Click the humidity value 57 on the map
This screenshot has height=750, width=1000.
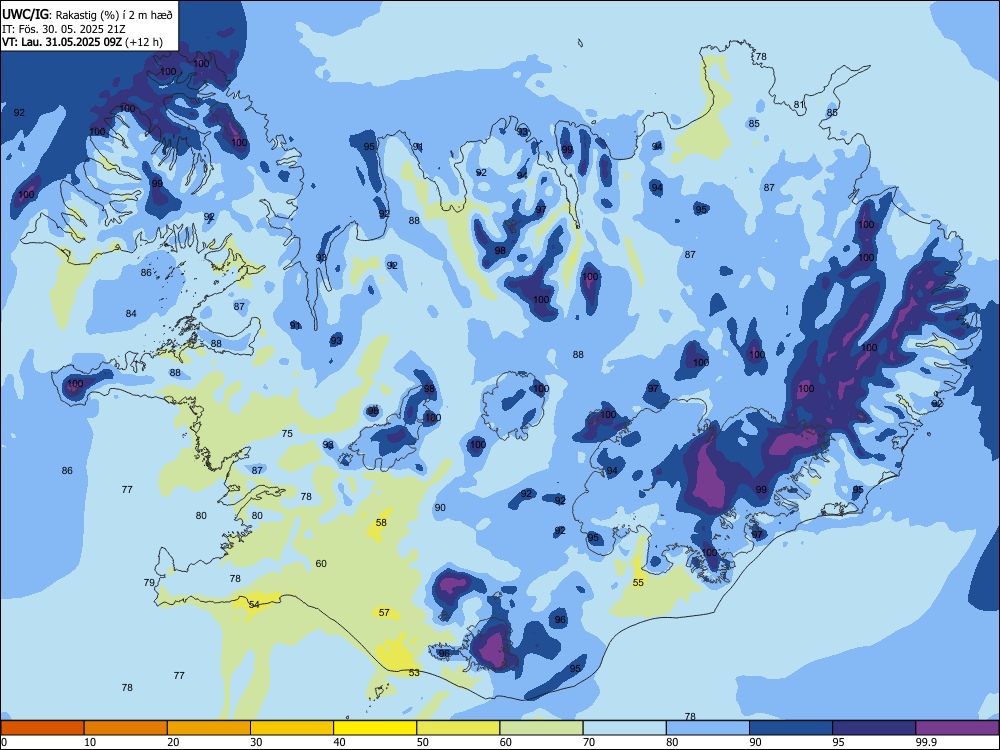pyautogui.click(x=384, y=612)
